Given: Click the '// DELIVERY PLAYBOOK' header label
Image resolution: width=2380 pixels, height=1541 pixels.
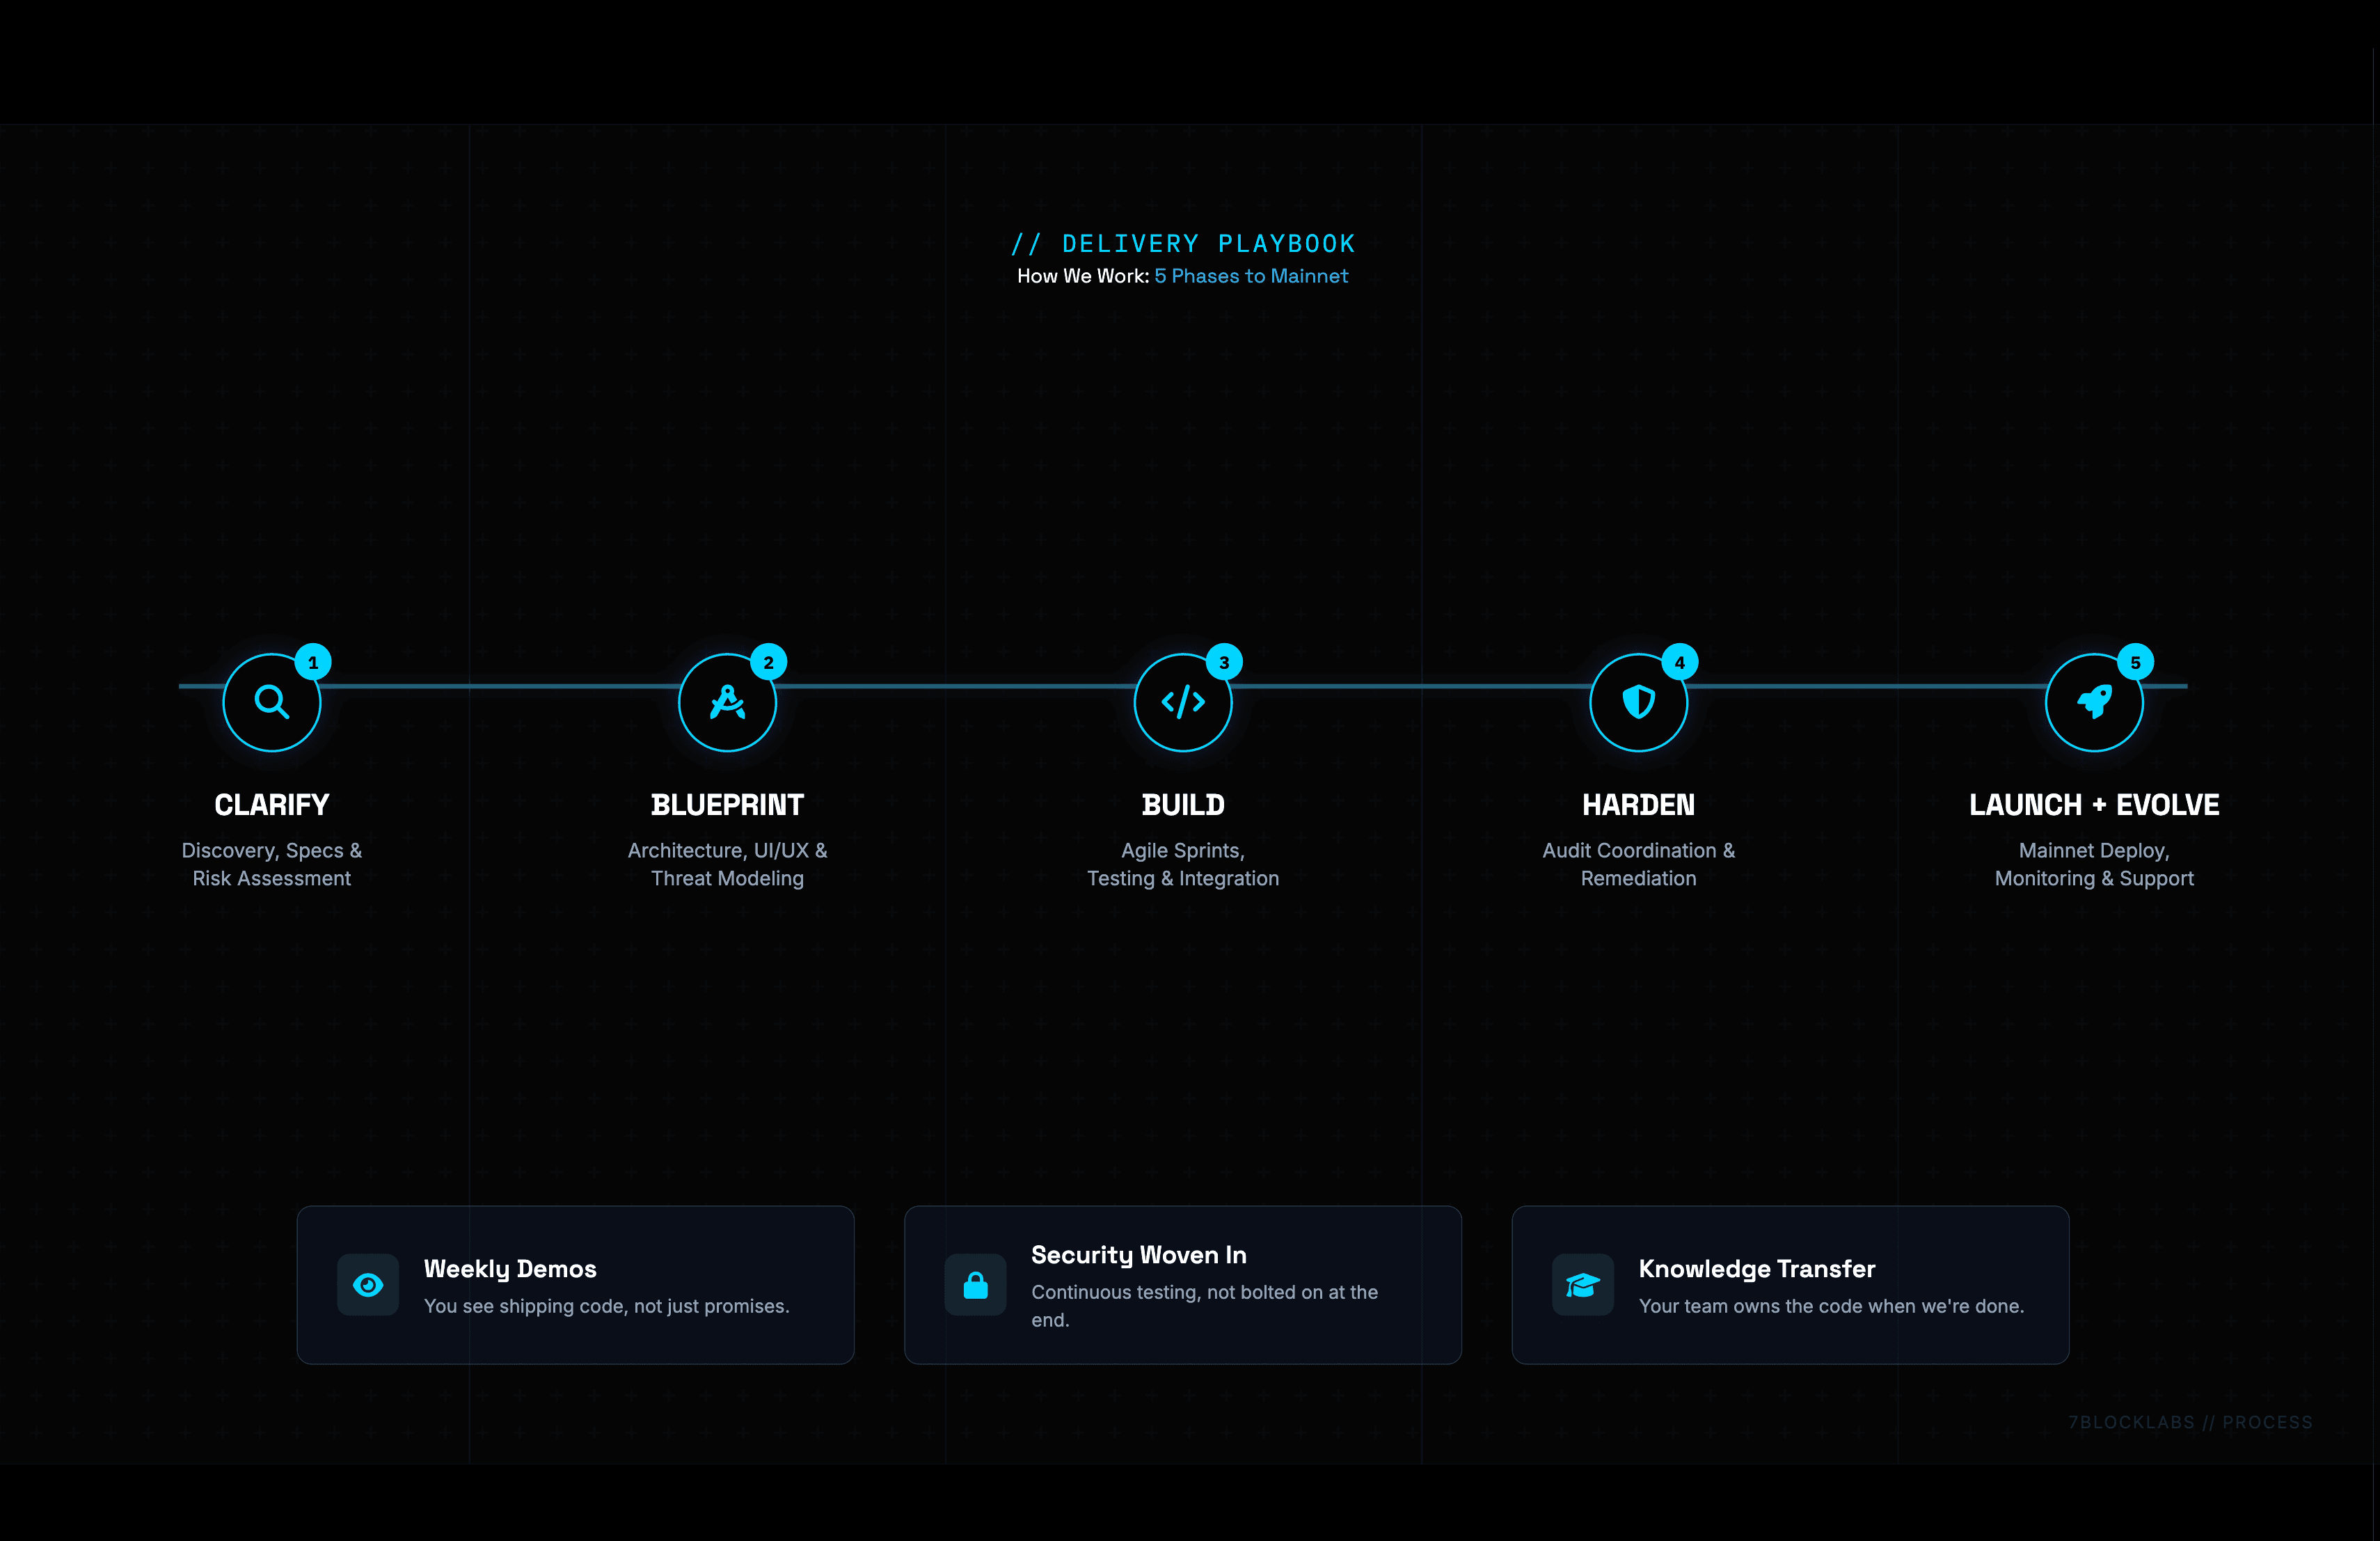Looking at the screenshot, I should click(1183, 244).
